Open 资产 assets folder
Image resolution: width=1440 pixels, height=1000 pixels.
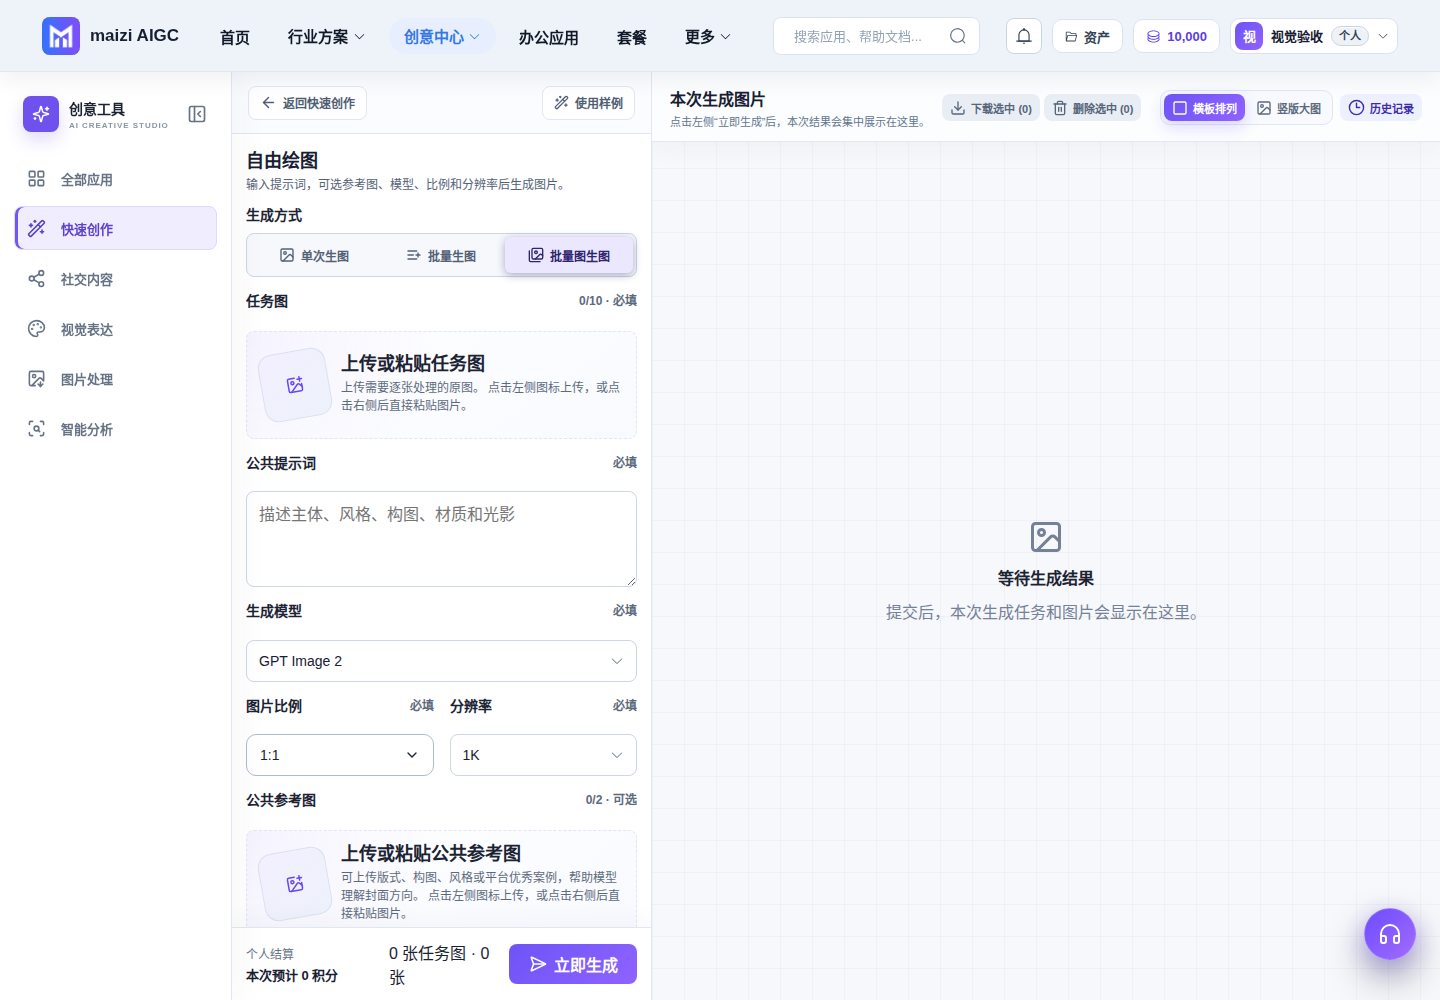[x=1087, y=36]
